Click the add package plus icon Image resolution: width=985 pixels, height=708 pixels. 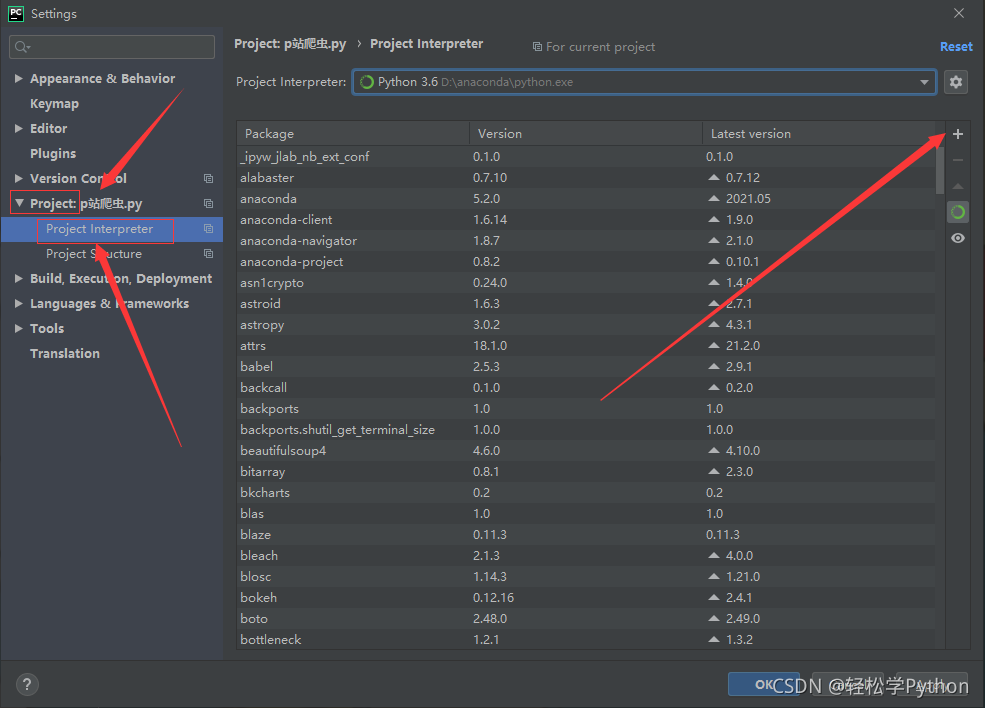click(x=957, y=134)
